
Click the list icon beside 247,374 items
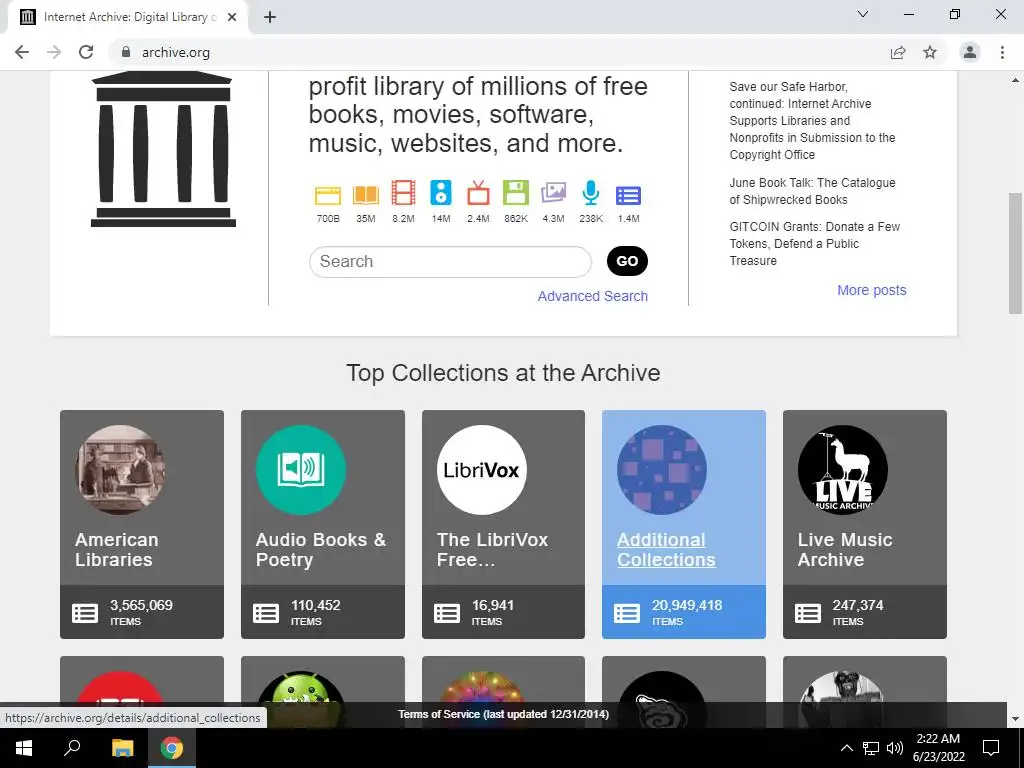click(808, 613)
